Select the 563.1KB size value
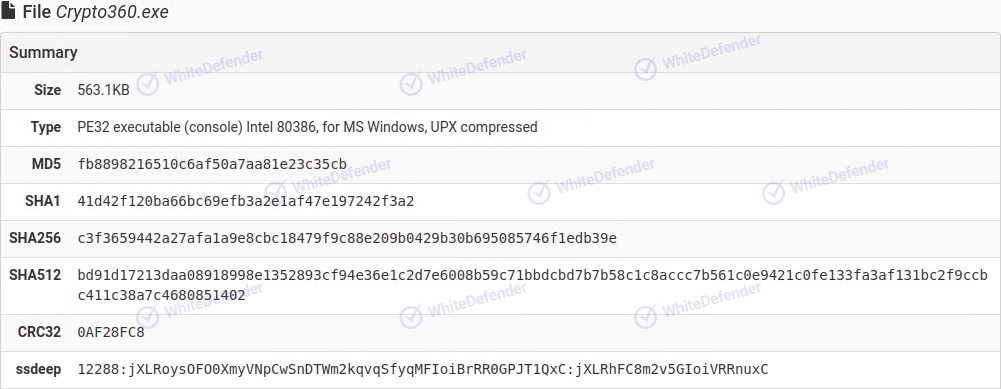The height and width of the screenshot is (389, 1001). (x=103, y=90)
